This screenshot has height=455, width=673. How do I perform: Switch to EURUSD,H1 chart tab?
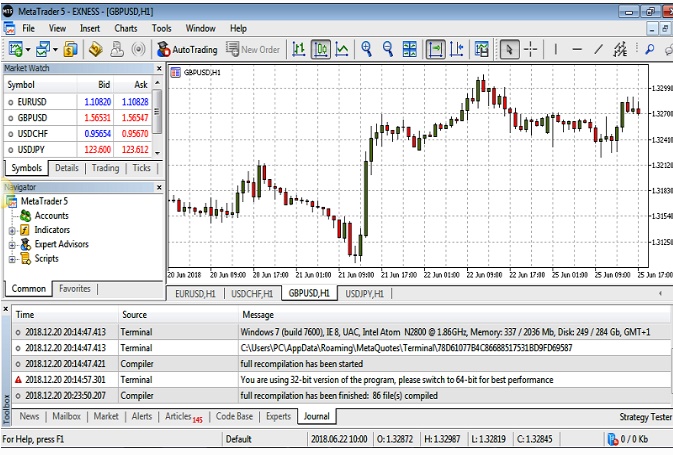pos(195,294)
